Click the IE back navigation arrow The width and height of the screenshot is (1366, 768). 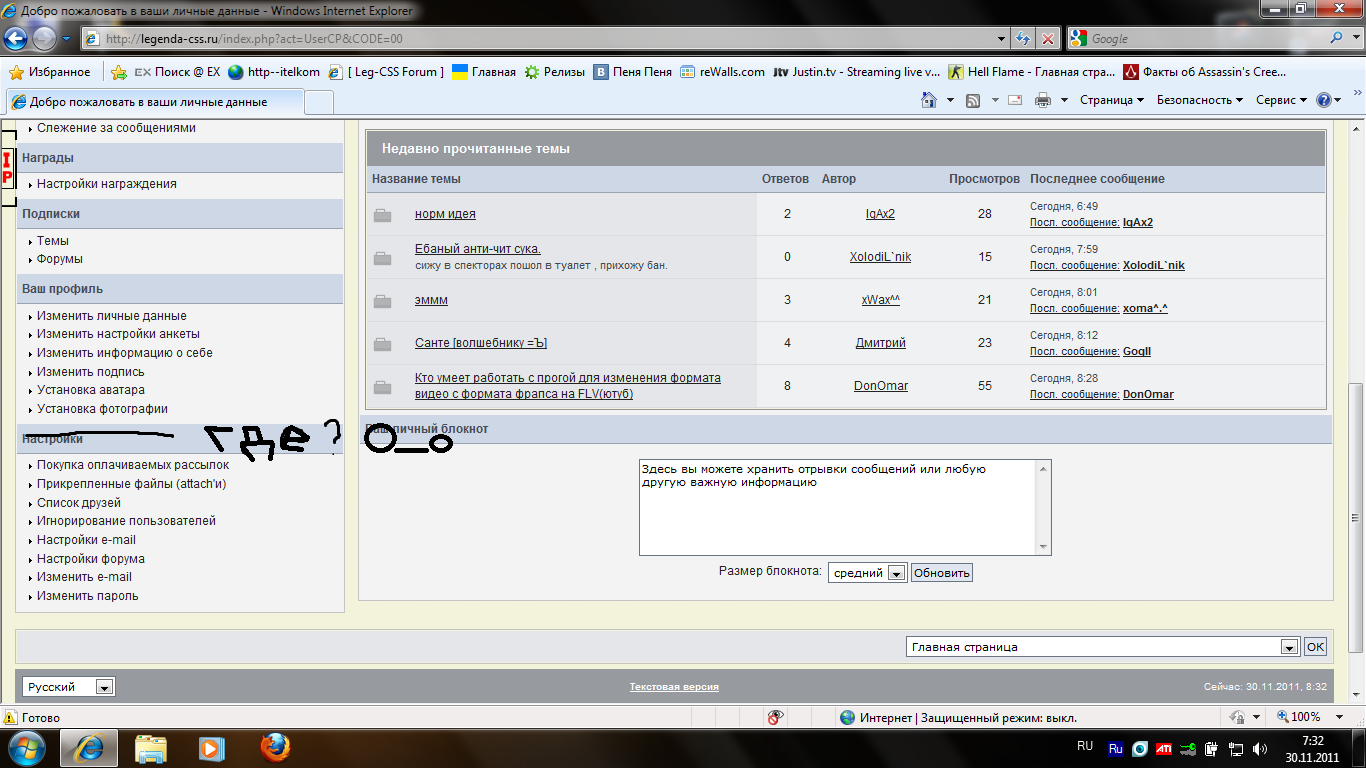pos(17,39)
